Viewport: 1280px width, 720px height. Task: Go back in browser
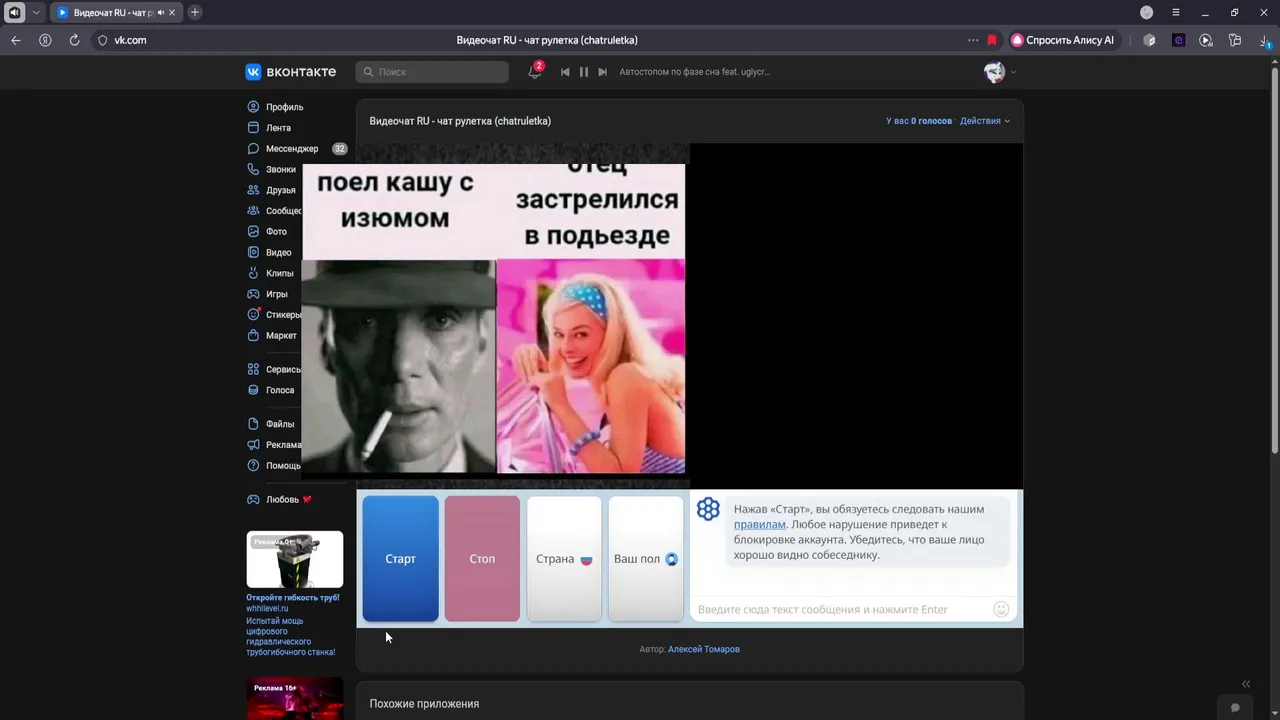(16, 40)
